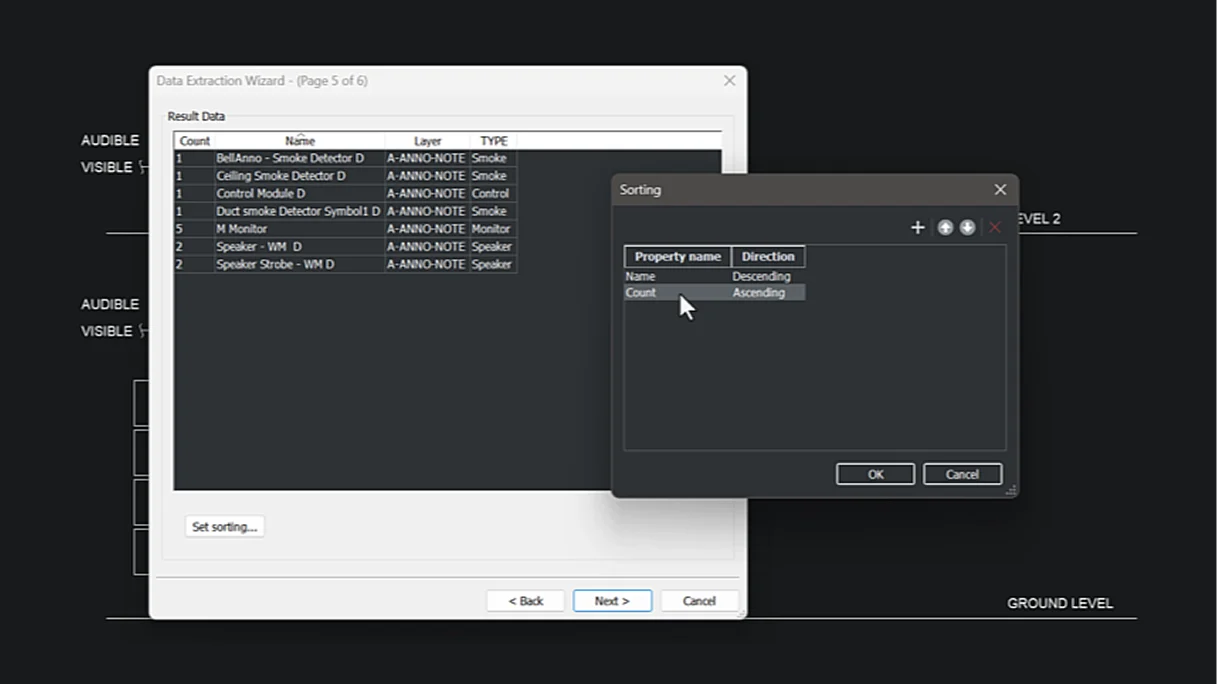Screen dimensions: 1217x684
Task: Click the Layer column header
Action: coord(427,141)
